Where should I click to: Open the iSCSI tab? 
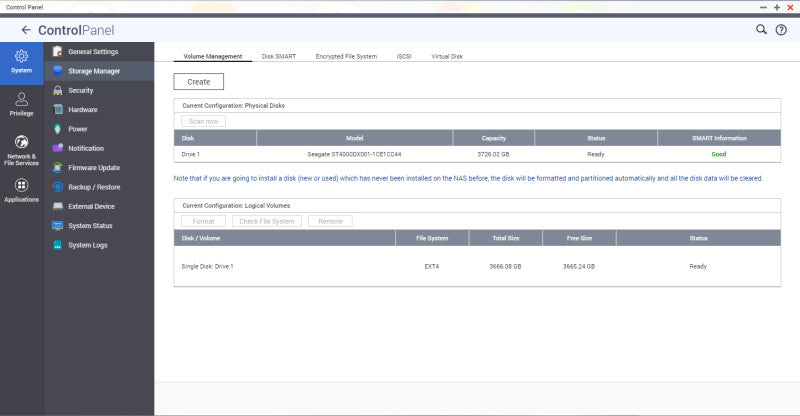click(404, 56)
